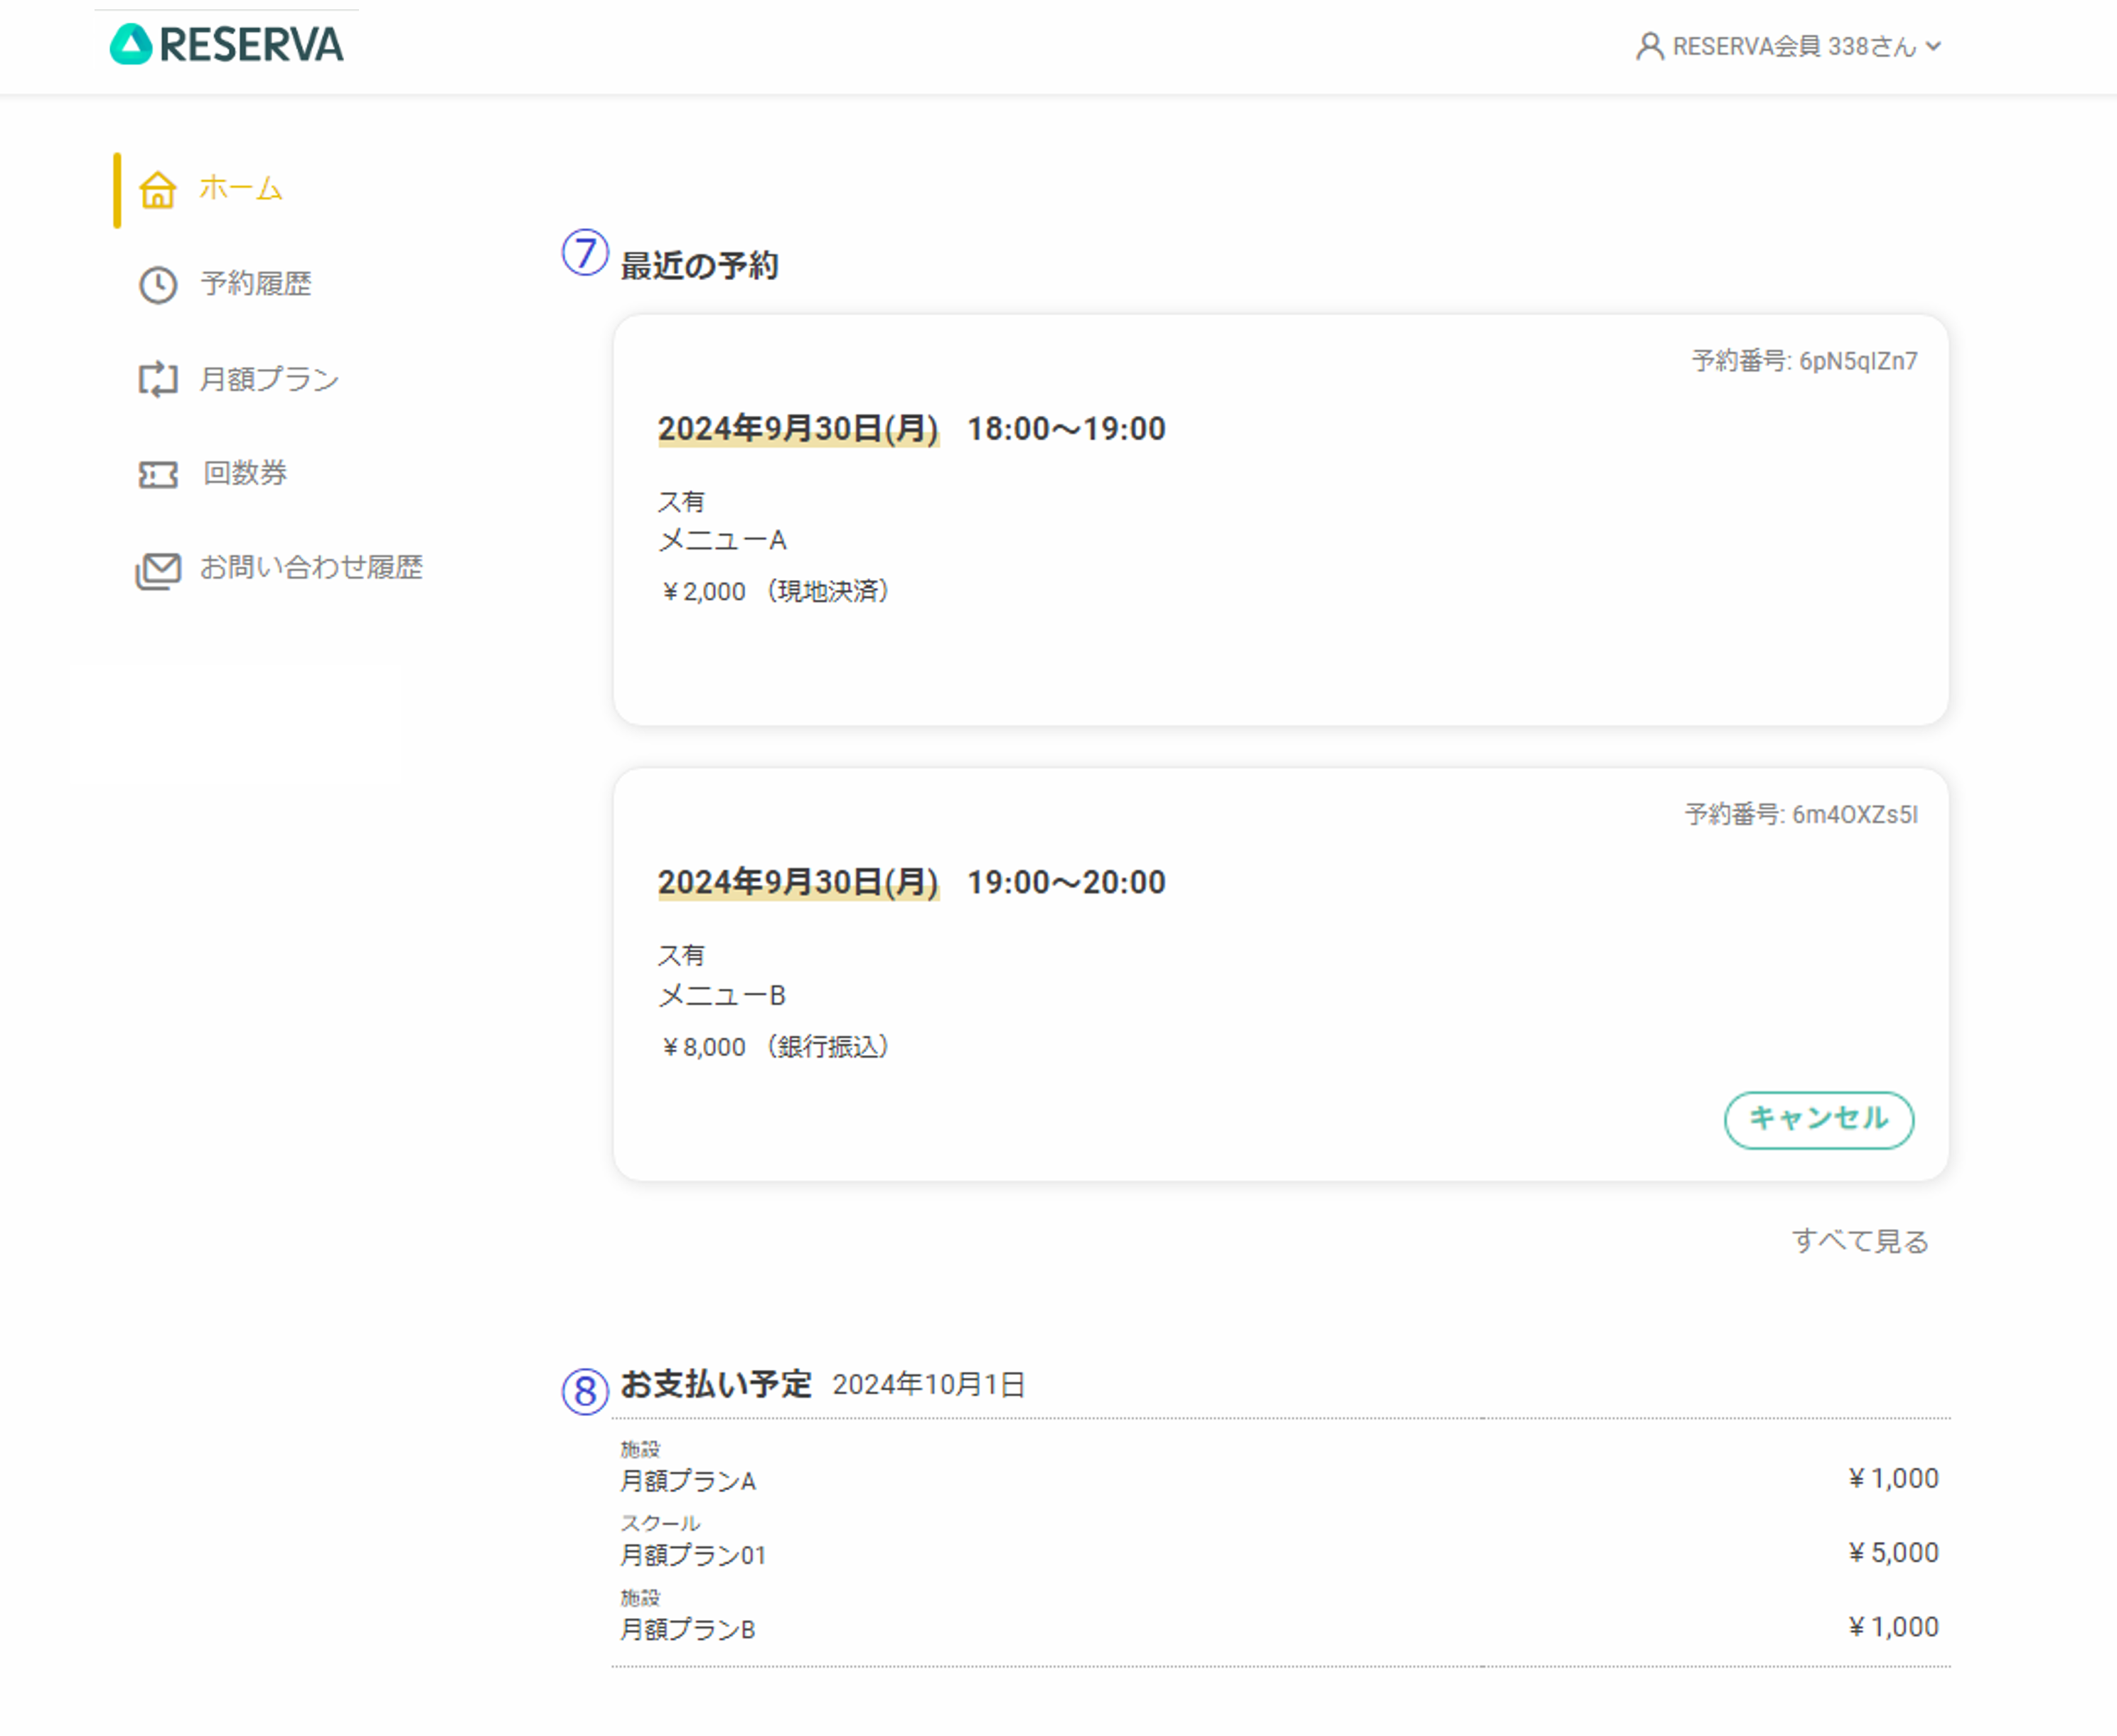
Task: Click the 月額プラン recurring arrows icon
Action: 158,380
